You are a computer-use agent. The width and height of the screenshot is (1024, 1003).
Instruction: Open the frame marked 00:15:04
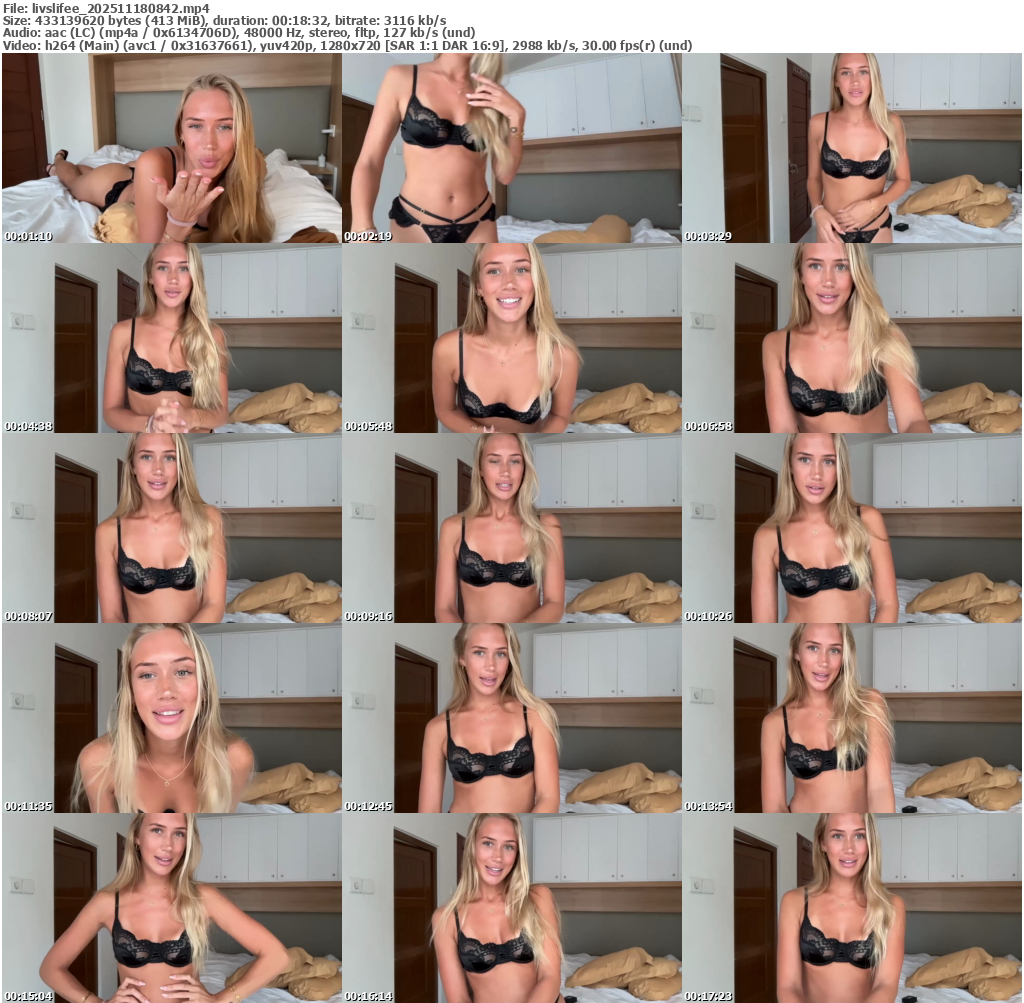171,908
